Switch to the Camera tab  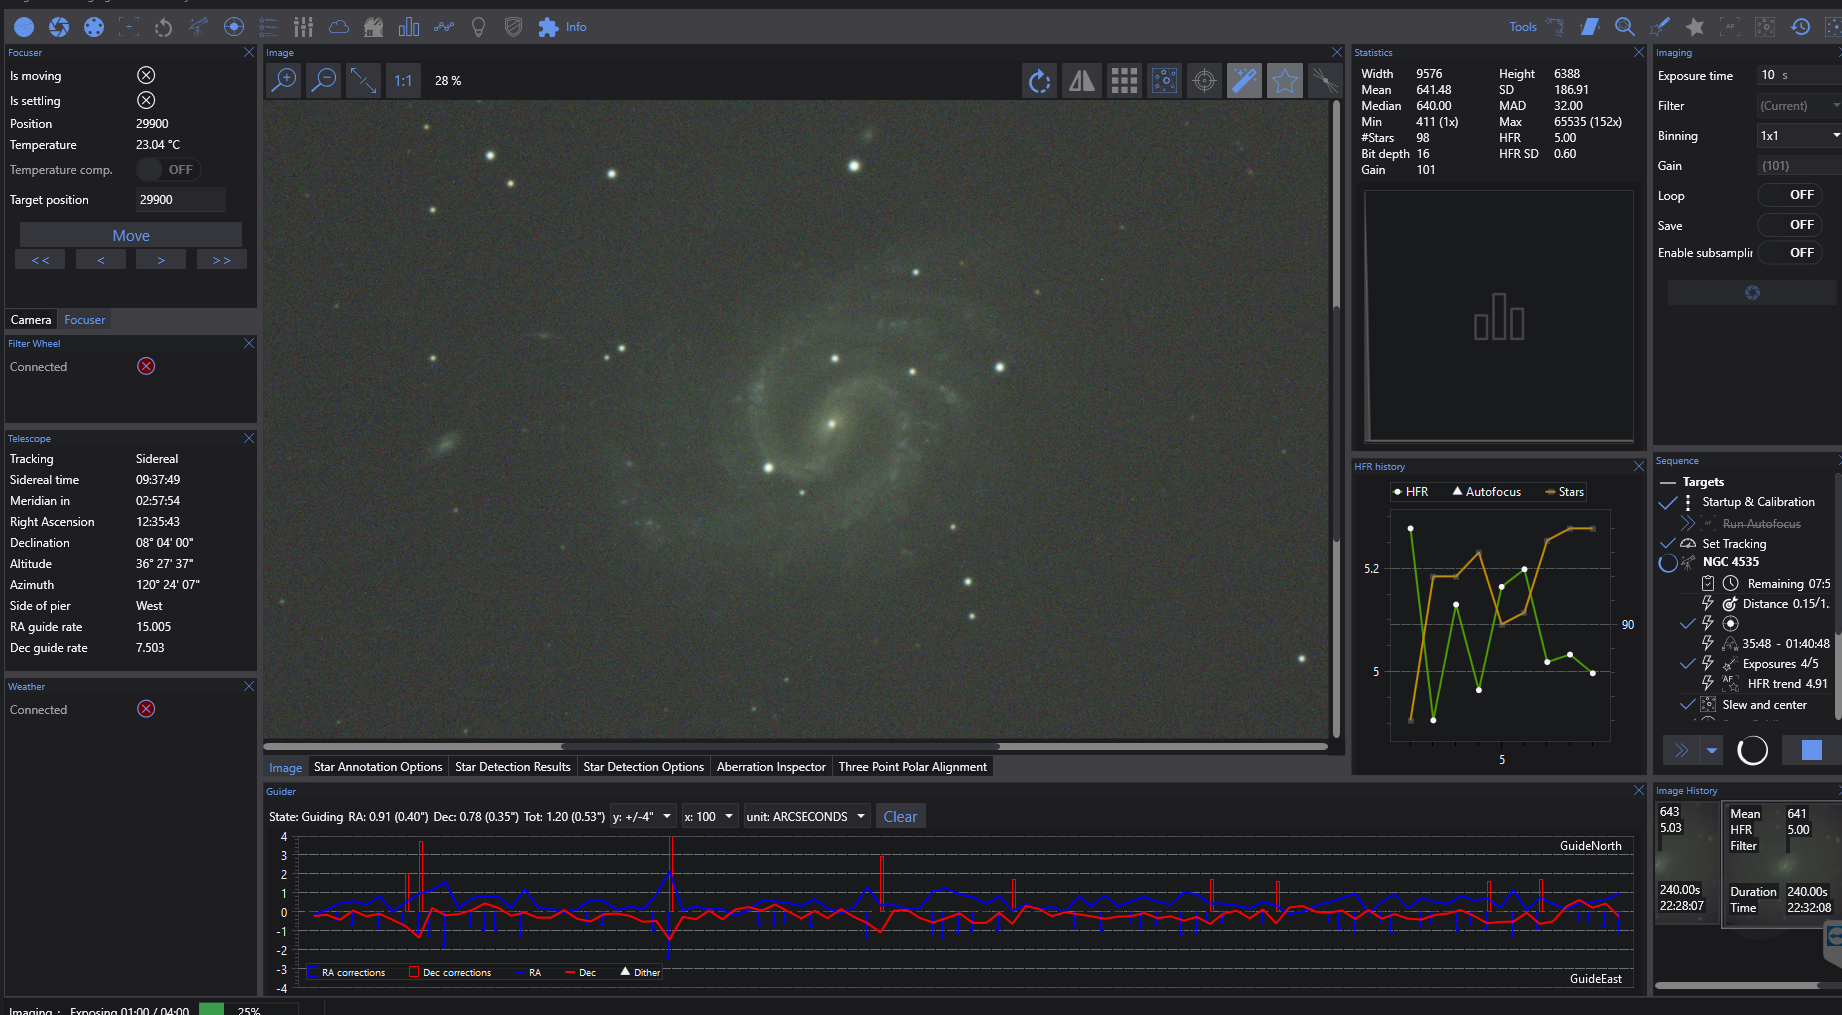31,320
